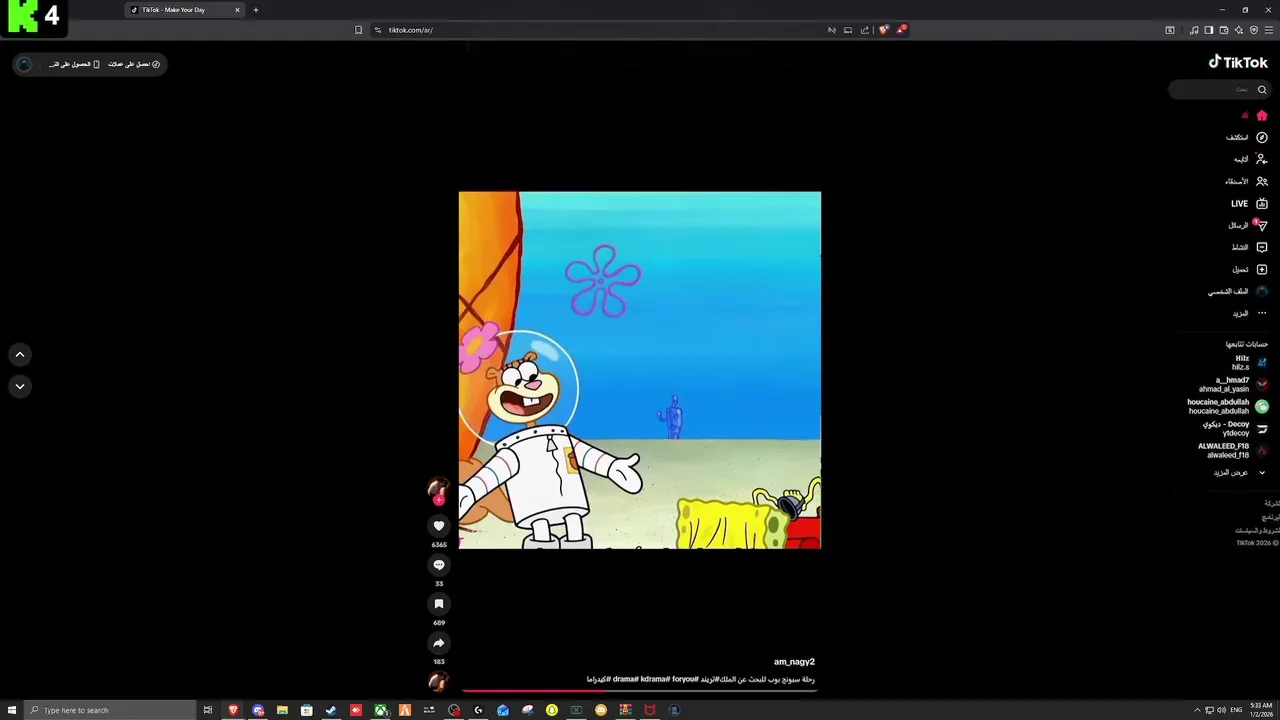Open the Following item in the sidebar

point(1250,160)
